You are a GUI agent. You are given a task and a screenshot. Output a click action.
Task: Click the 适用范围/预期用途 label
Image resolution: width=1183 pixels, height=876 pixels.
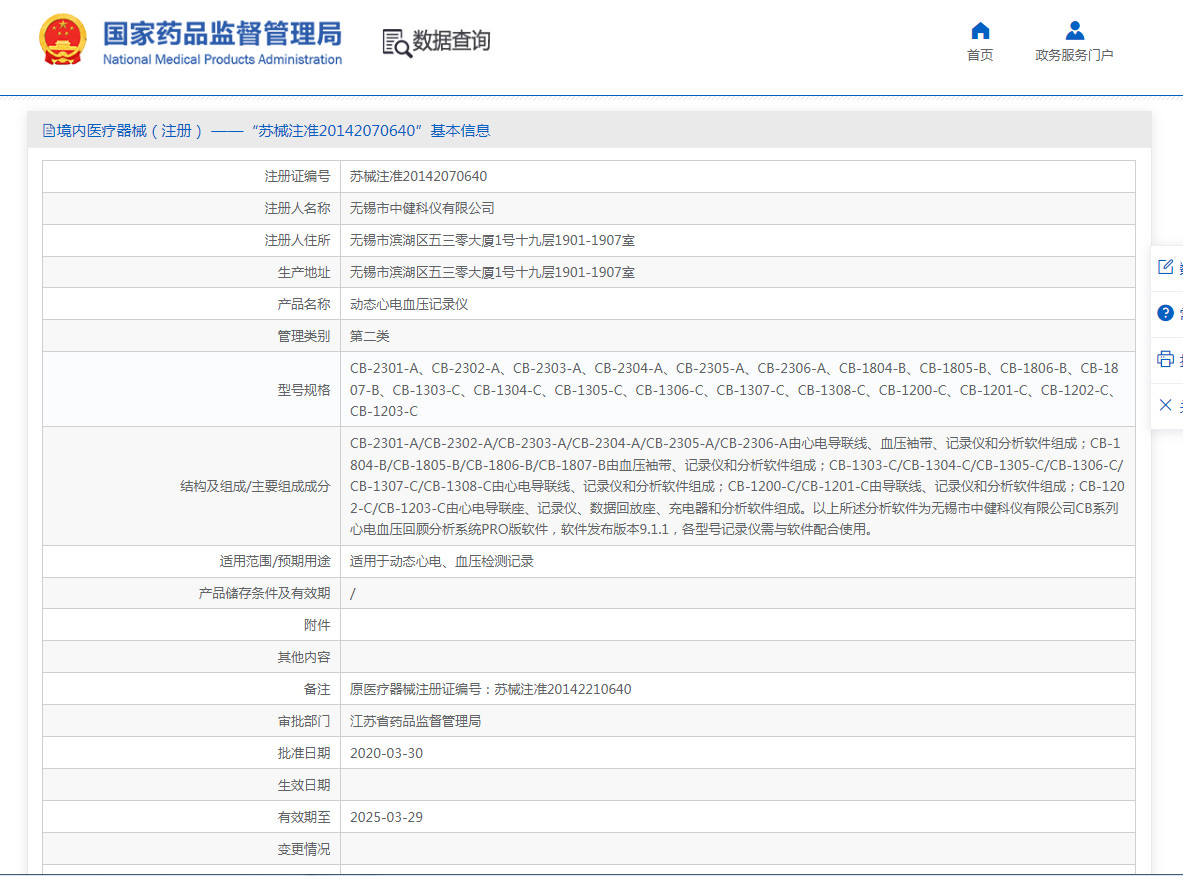pyautogui.click(x=275, y=561)
